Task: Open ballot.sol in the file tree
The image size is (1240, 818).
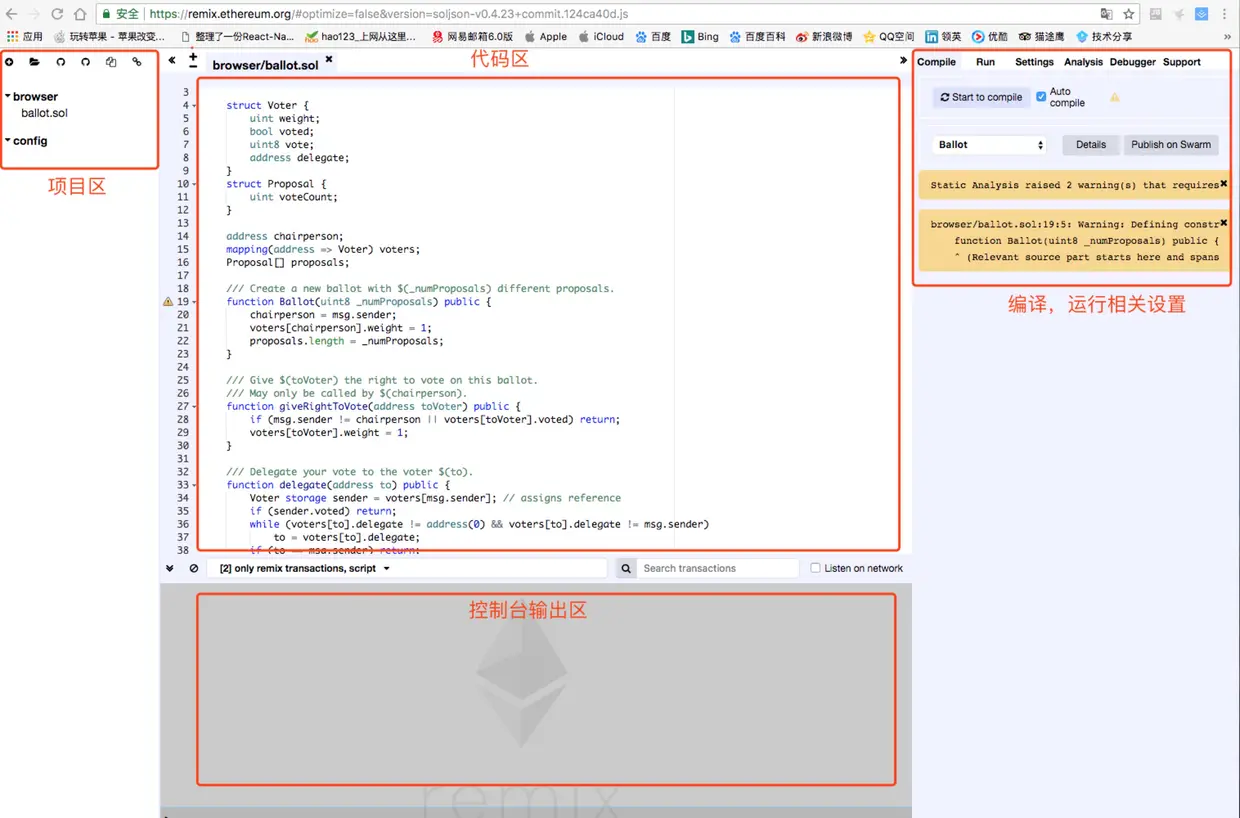Action: [x=44, y=113]
